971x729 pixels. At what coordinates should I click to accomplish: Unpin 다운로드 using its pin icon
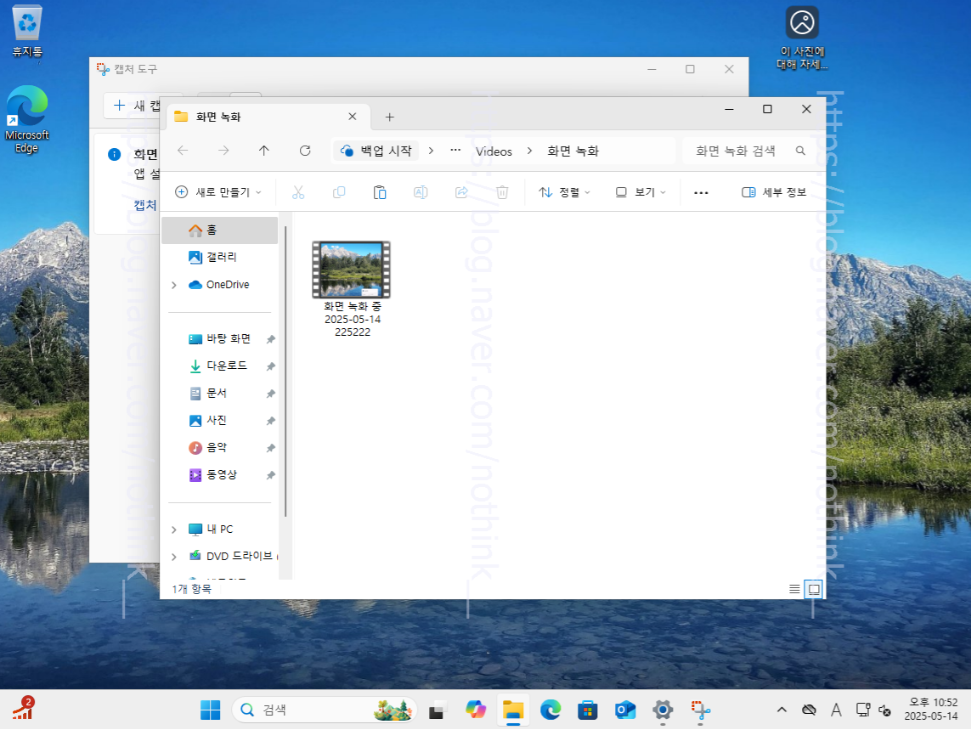click(x=271, y=367)
